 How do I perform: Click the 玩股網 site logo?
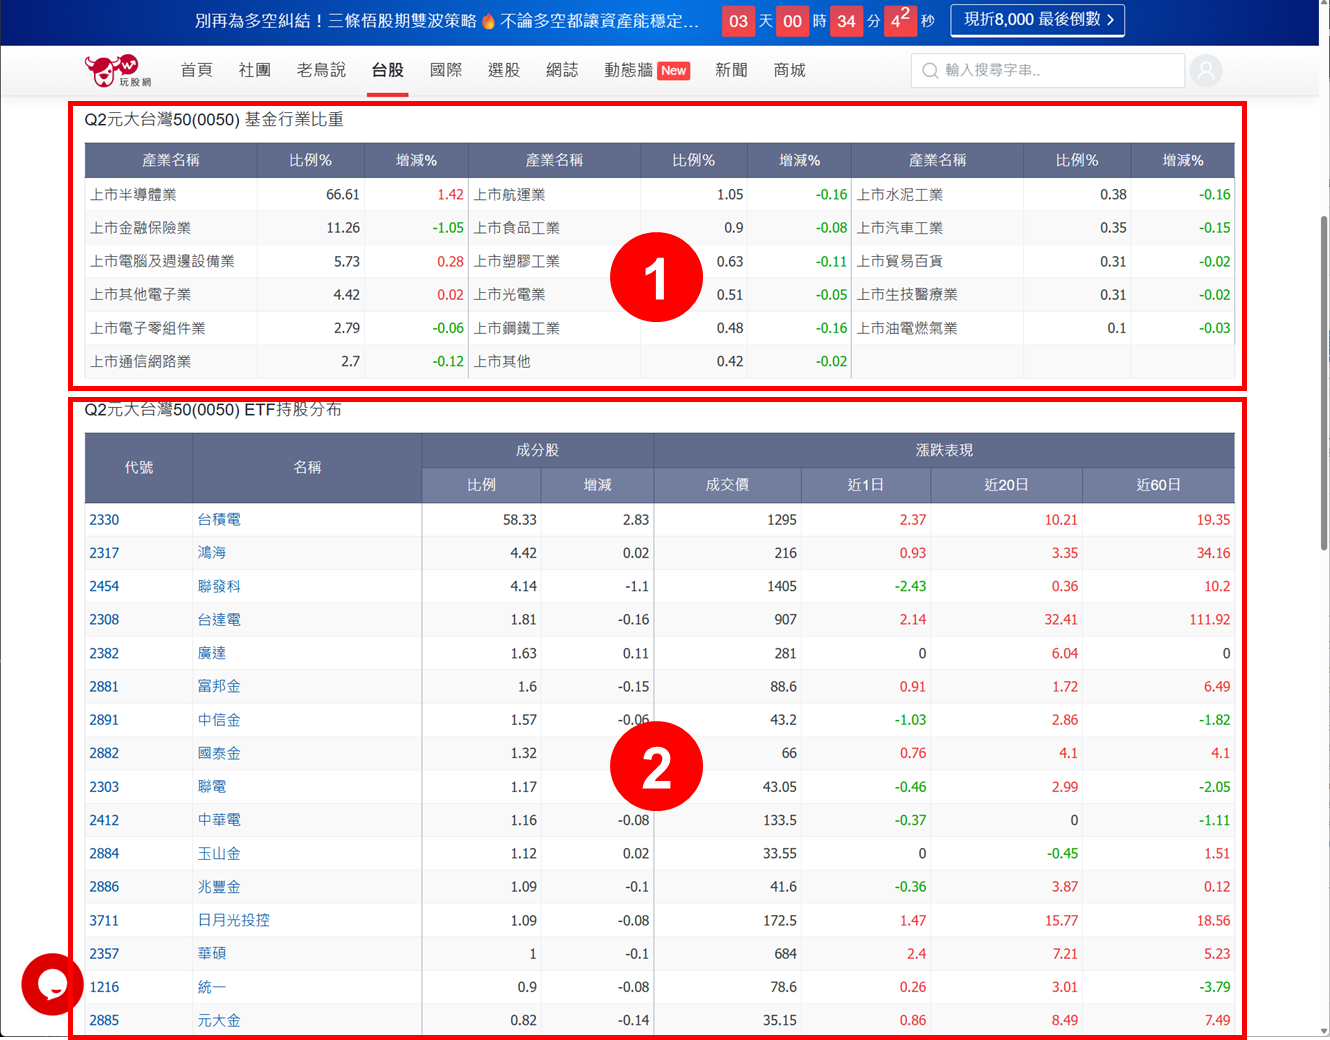click(x=117, y=71)
